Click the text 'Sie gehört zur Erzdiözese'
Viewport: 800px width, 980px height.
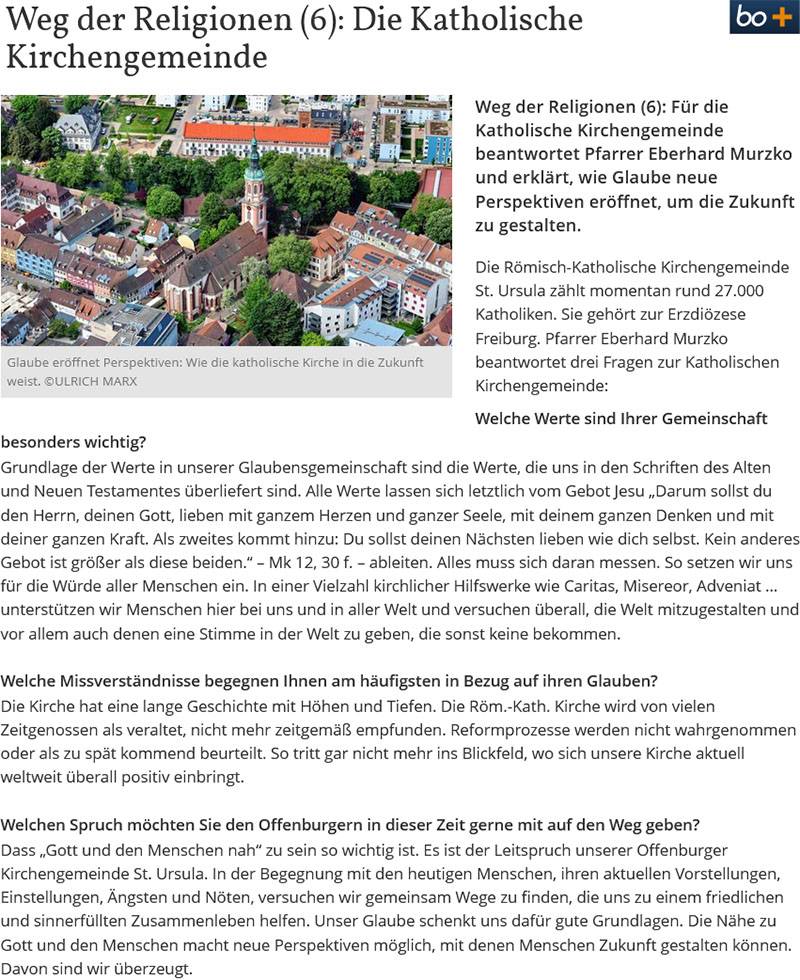coord(653,314)
